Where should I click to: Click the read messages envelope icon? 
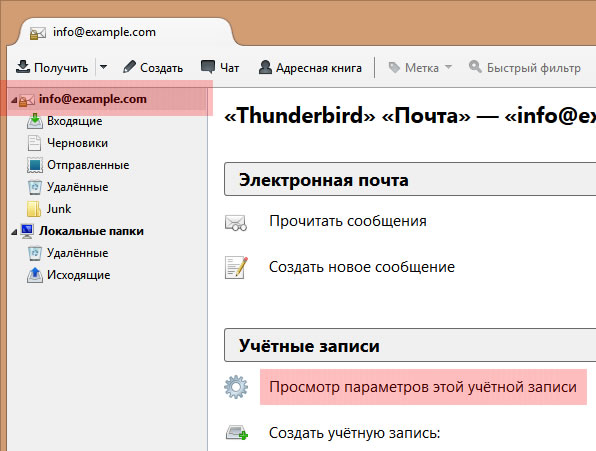point(236,223)
